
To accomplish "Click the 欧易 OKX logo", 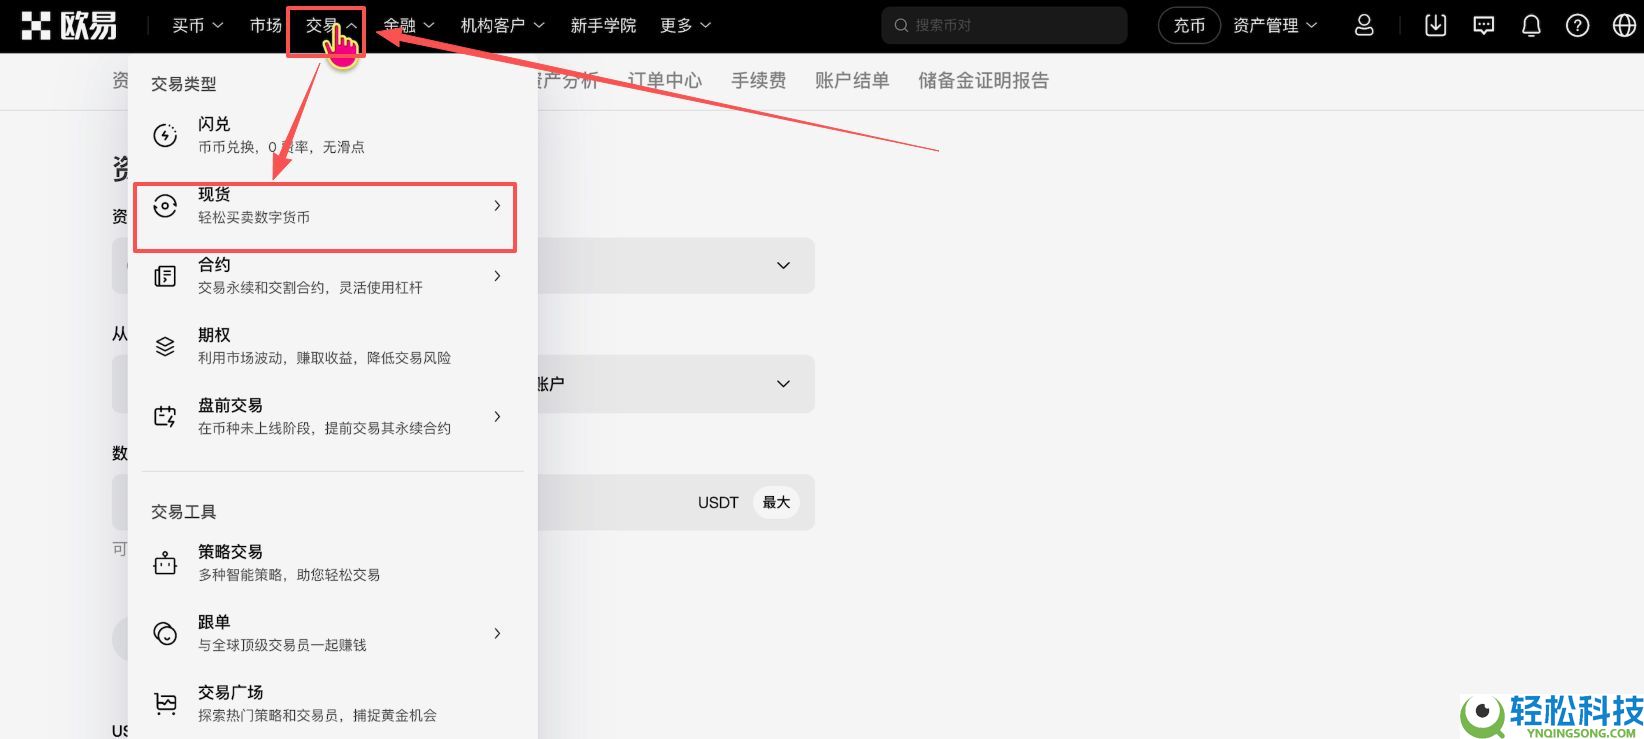I will click(69, 25).
